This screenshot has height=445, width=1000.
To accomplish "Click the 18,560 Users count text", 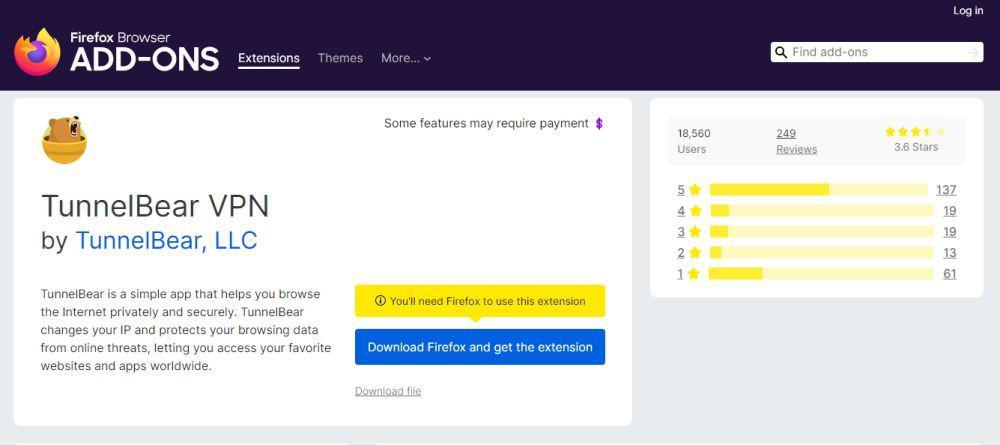I will pos(694,141).
